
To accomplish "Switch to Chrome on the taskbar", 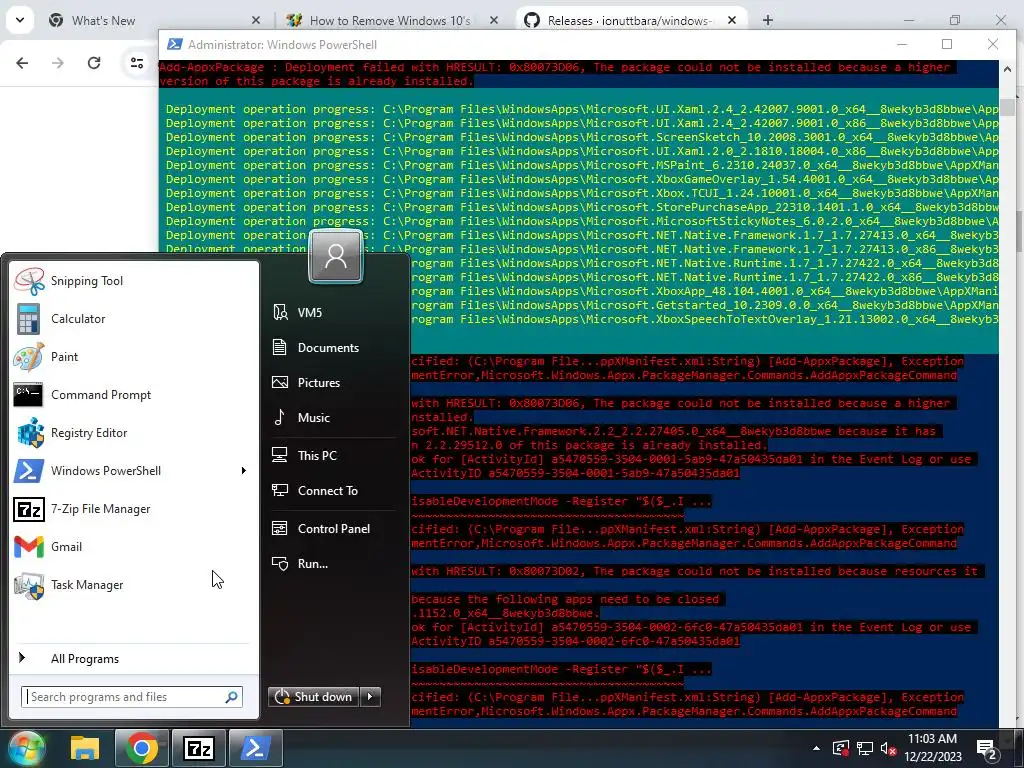I will [x=142, y=748].
